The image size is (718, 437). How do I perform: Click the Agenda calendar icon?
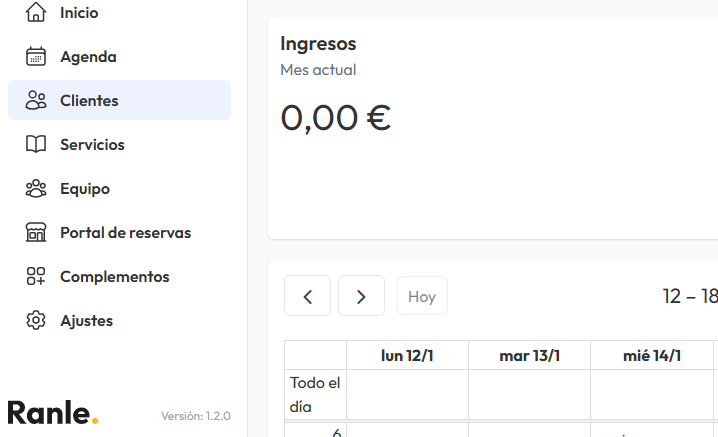(x=36, y=57)
